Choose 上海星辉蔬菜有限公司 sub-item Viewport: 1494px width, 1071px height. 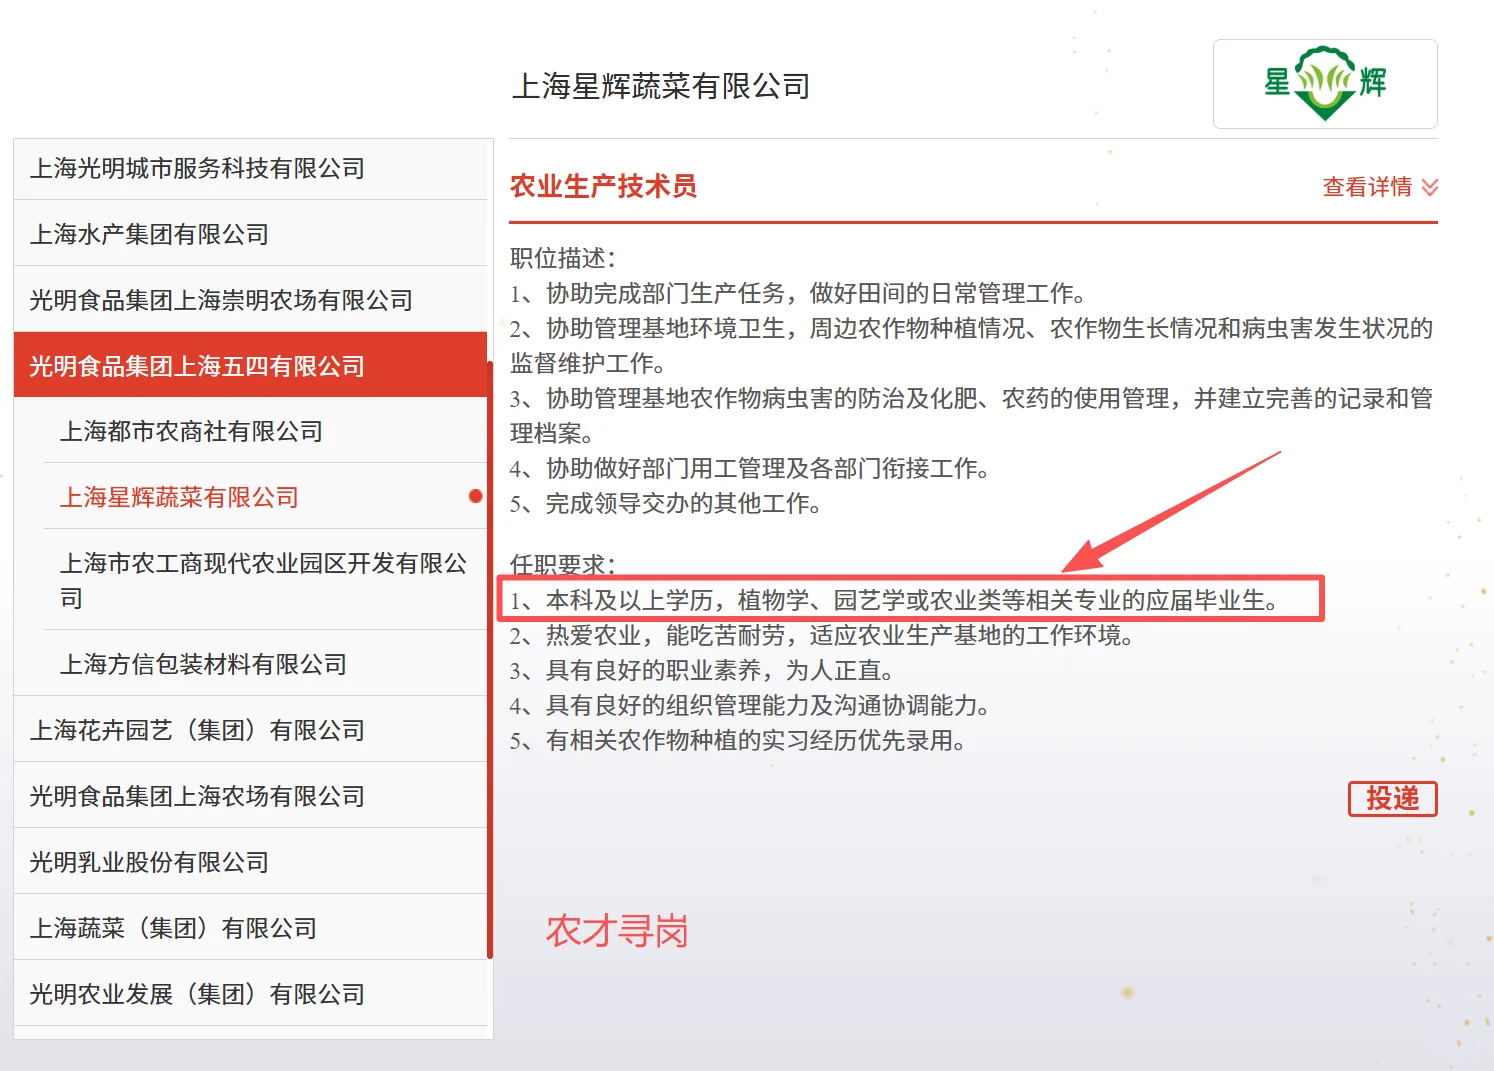pyautogui.click(x=265, y=497)
